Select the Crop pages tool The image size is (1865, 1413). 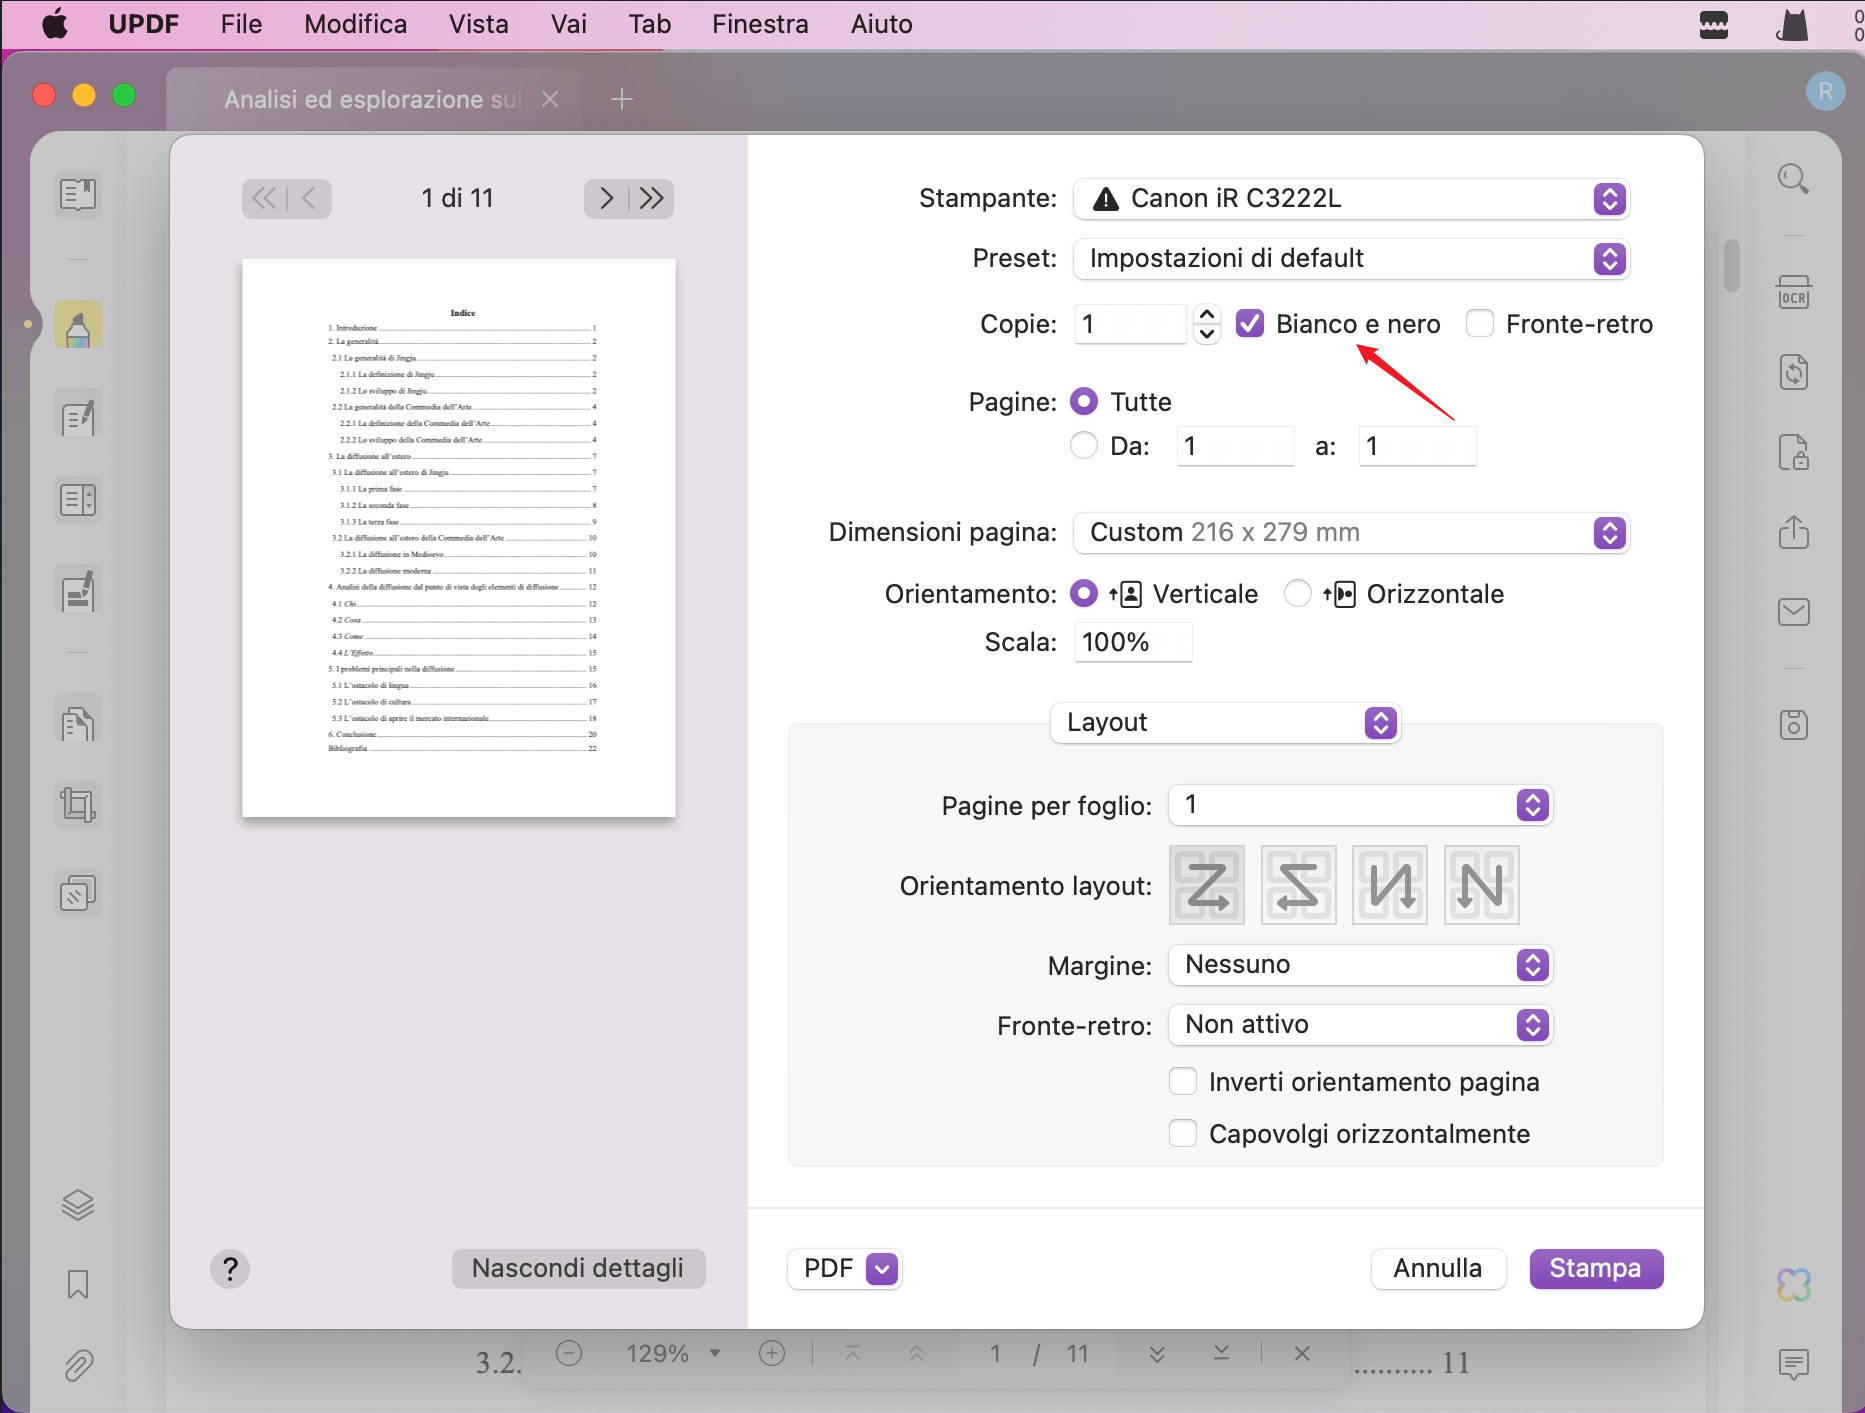[x=78, y=805]
